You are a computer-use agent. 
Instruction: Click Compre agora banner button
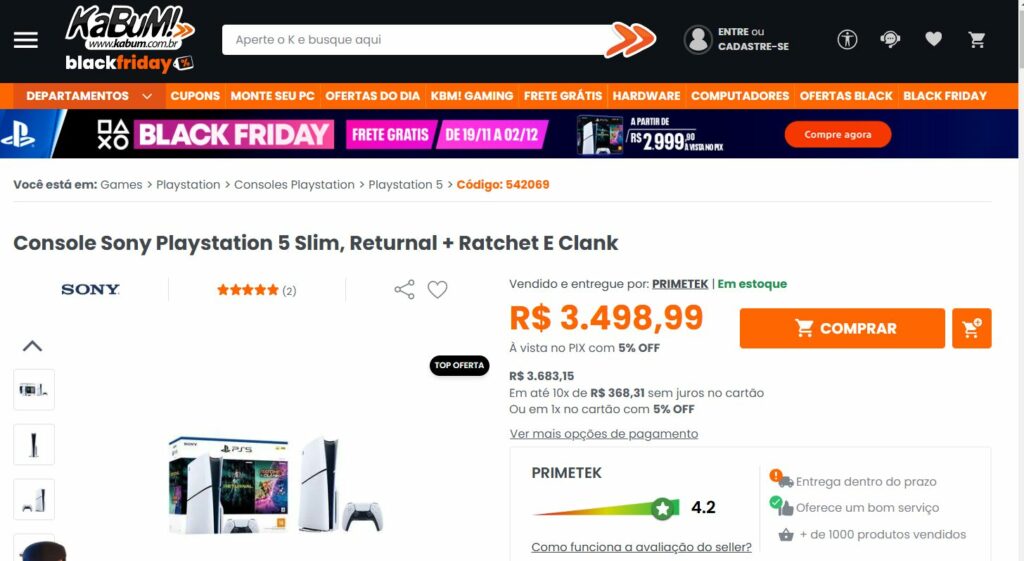click(x=837, y=135)
